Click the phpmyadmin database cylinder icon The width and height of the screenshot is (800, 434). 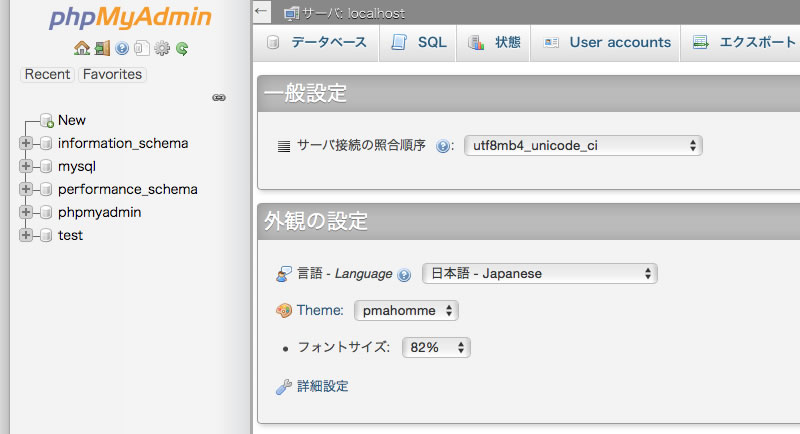click(x=46, y=212)
